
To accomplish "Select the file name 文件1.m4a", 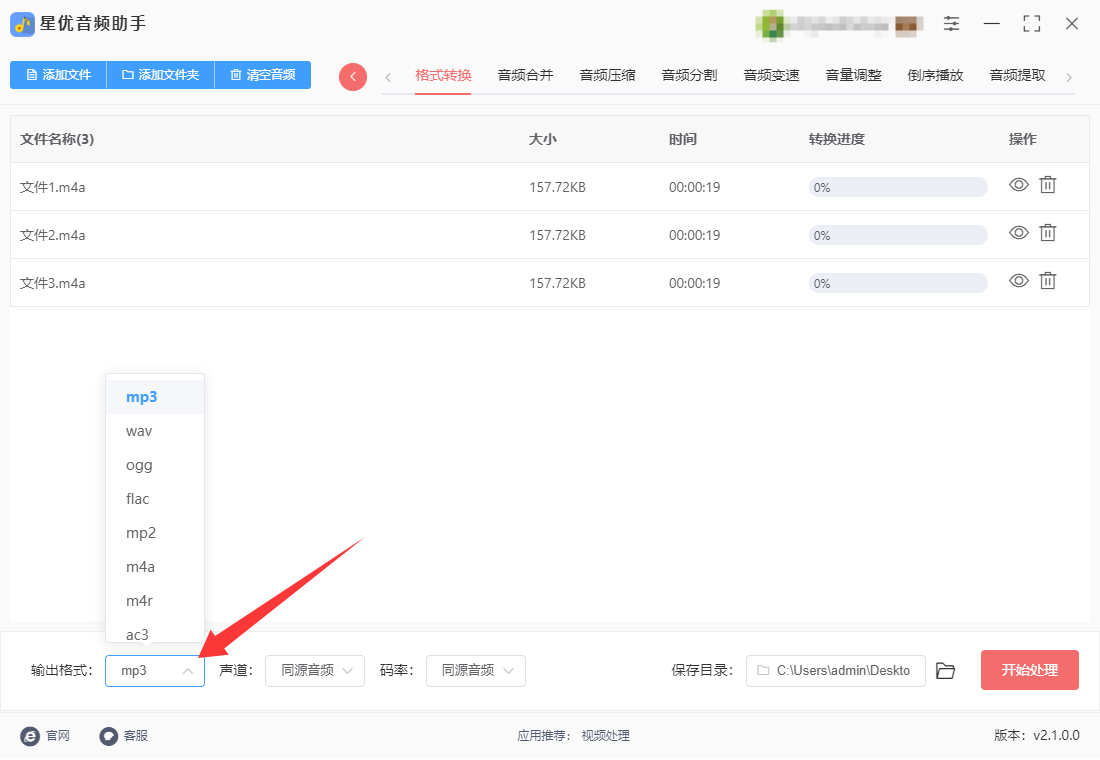I will [x=53, y=187].
